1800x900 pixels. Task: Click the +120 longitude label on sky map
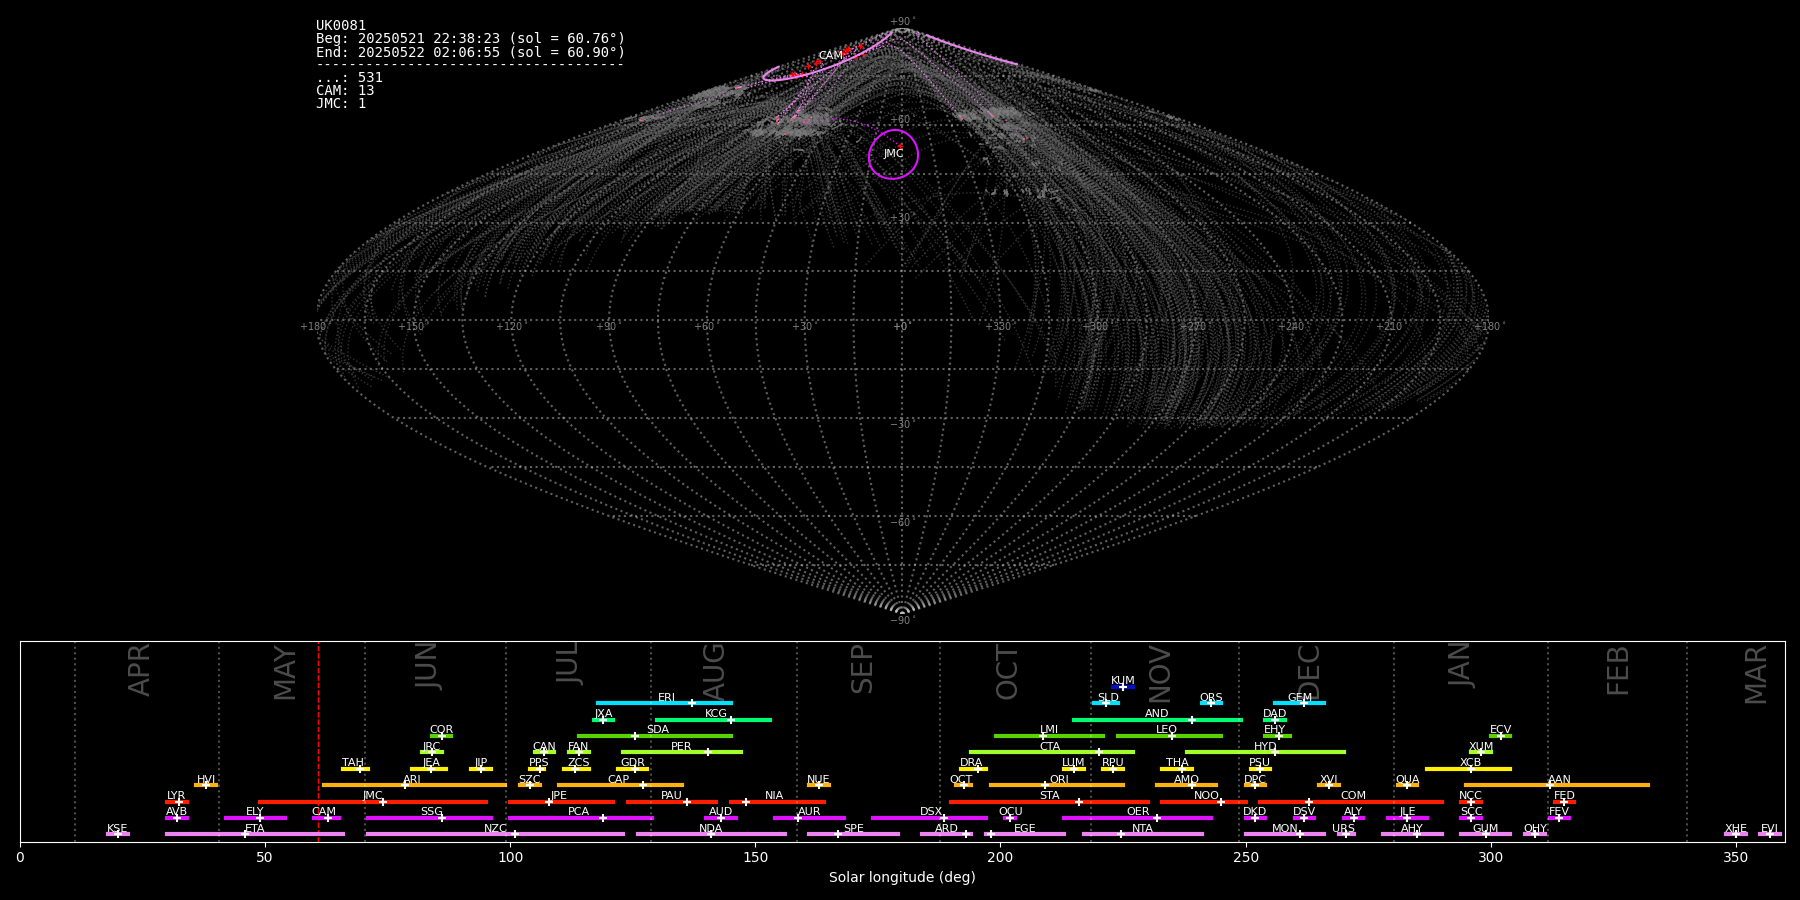pos(509,327)
